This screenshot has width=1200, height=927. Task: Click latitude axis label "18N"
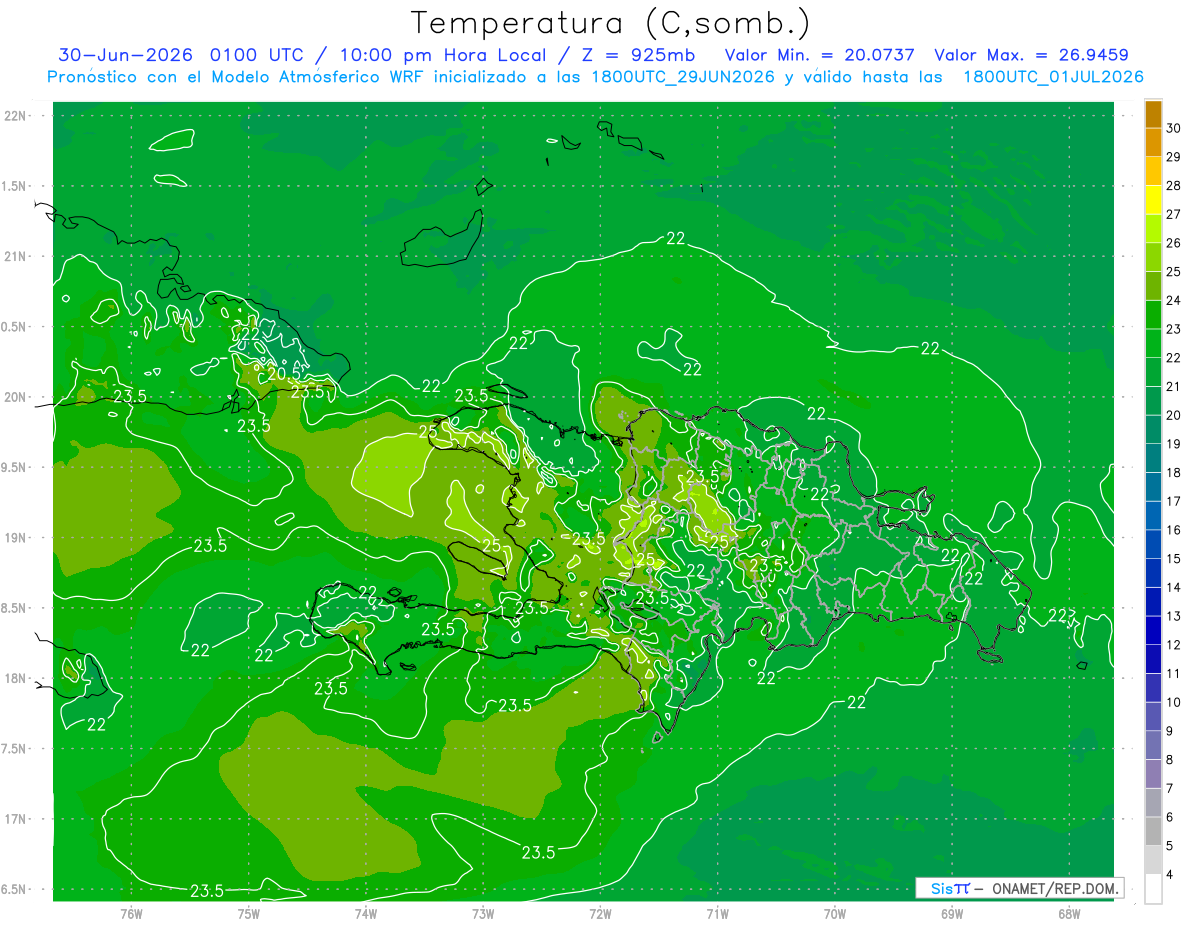[17, 679]
